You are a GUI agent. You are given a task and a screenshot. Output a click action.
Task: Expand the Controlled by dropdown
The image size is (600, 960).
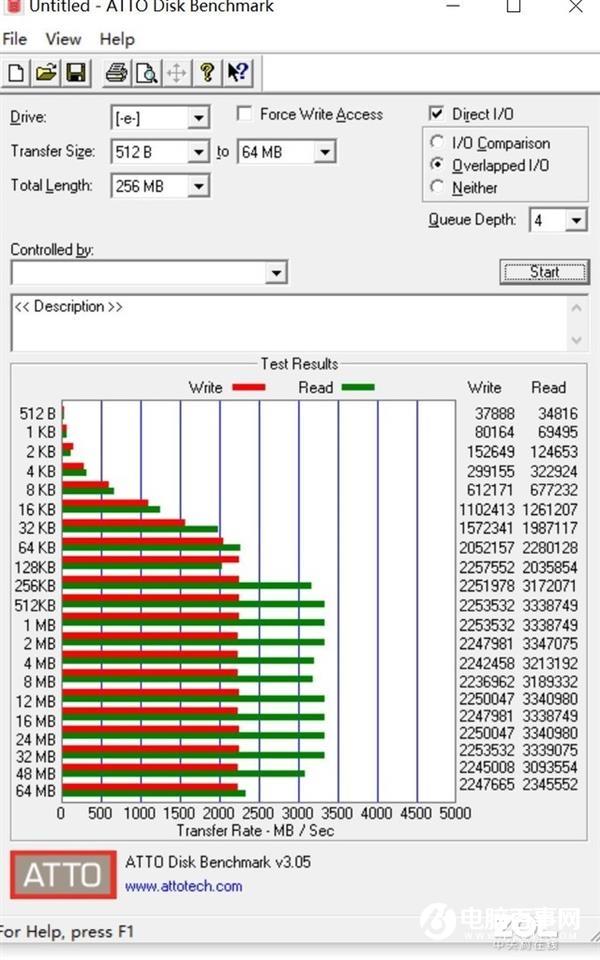point(276,272)
